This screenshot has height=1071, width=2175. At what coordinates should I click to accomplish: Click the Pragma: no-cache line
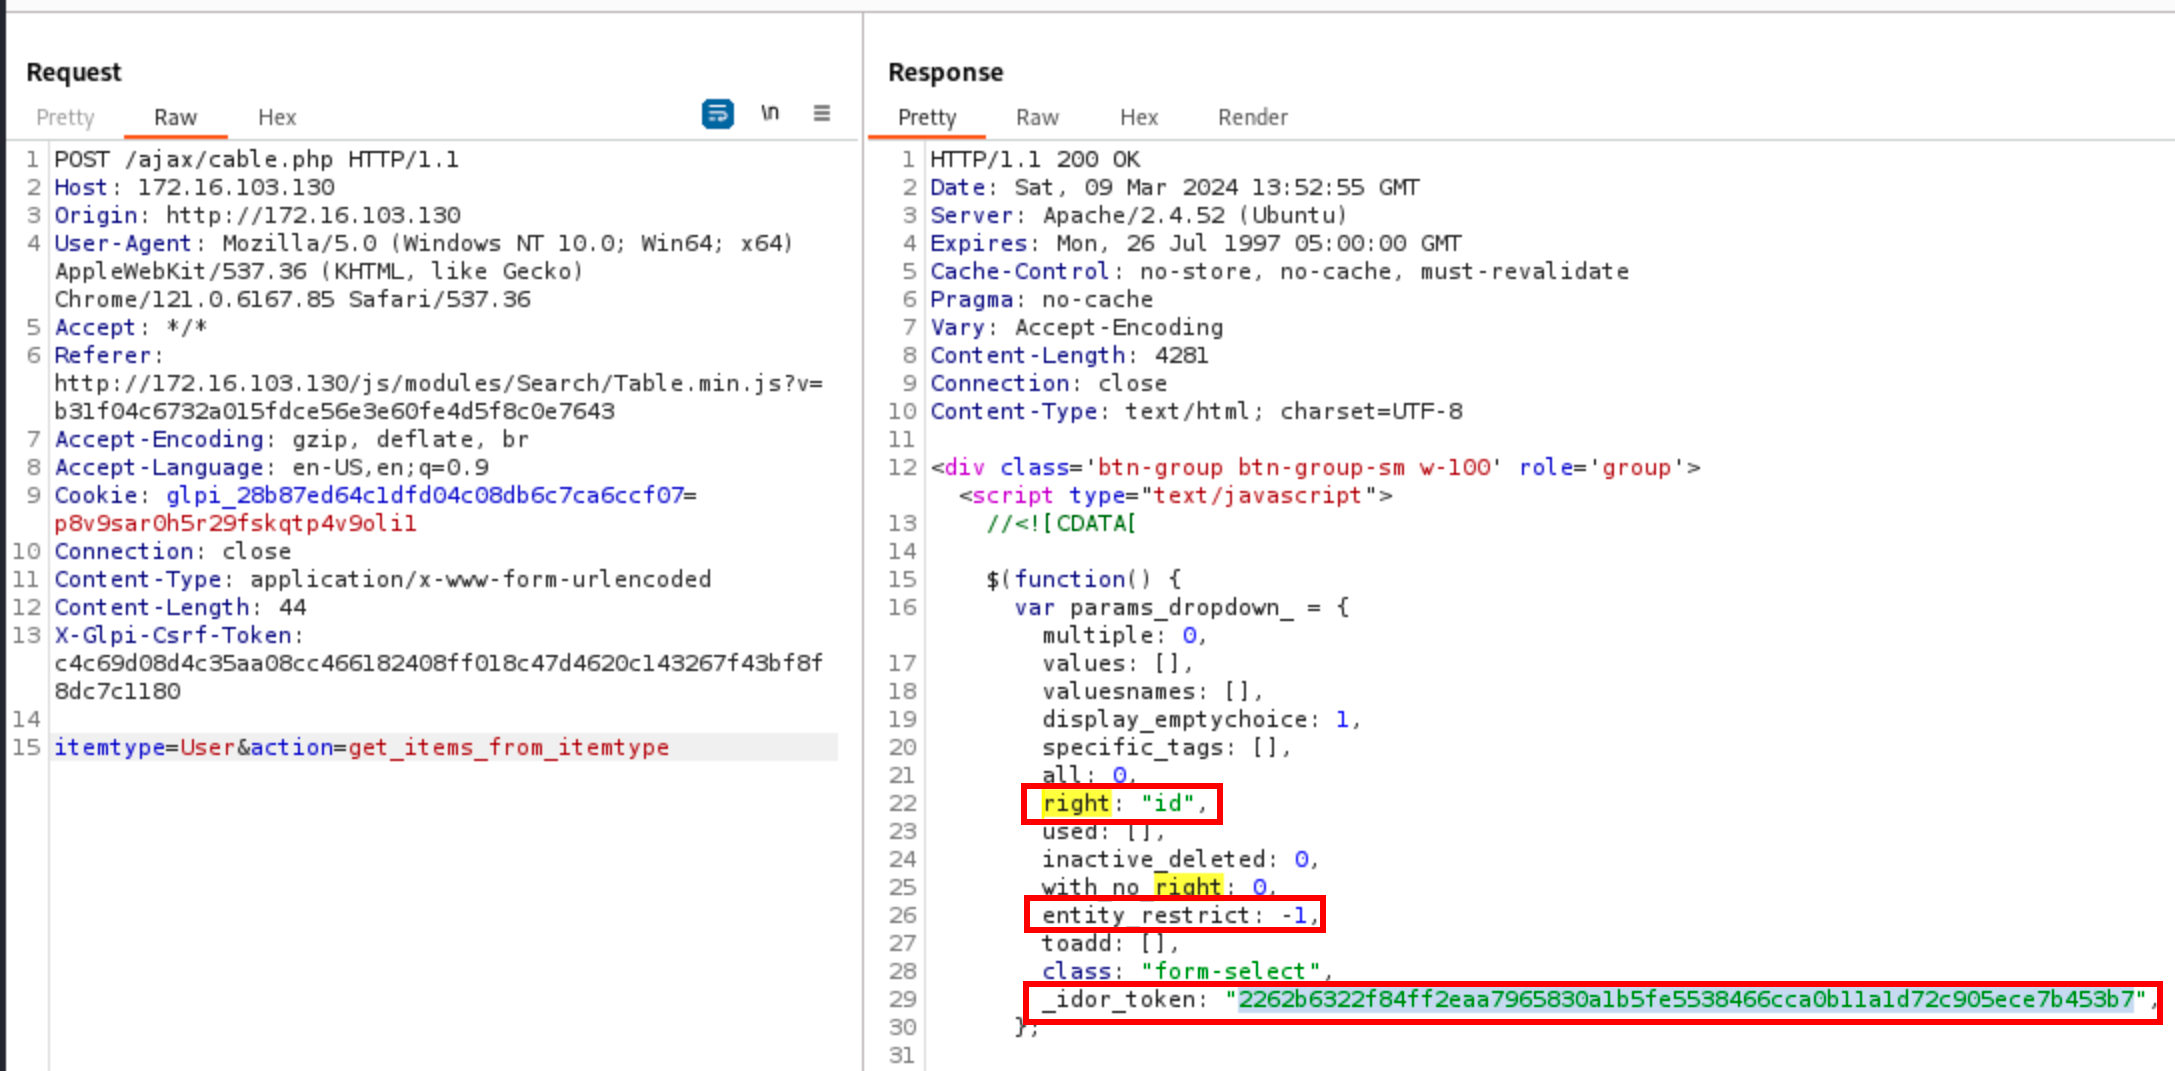(x=1041, y=299)
